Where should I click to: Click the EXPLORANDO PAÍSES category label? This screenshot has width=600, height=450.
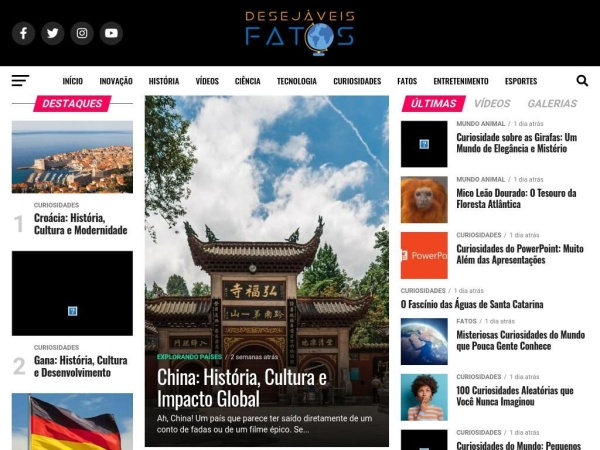coord(189,357)
